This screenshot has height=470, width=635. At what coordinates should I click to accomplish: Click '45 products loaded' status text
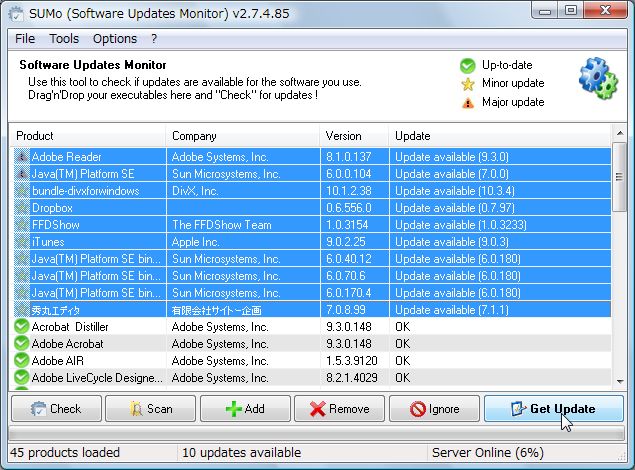tap(65, 452)
